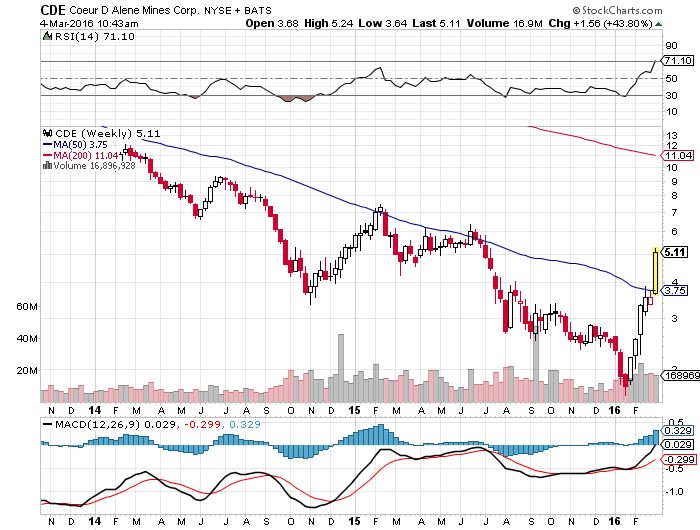This screenshot has height=530, width=700.
Task: Click the yellow highlighted latest weekly candle
Action: pyautogui.click(x=655, y=271)
